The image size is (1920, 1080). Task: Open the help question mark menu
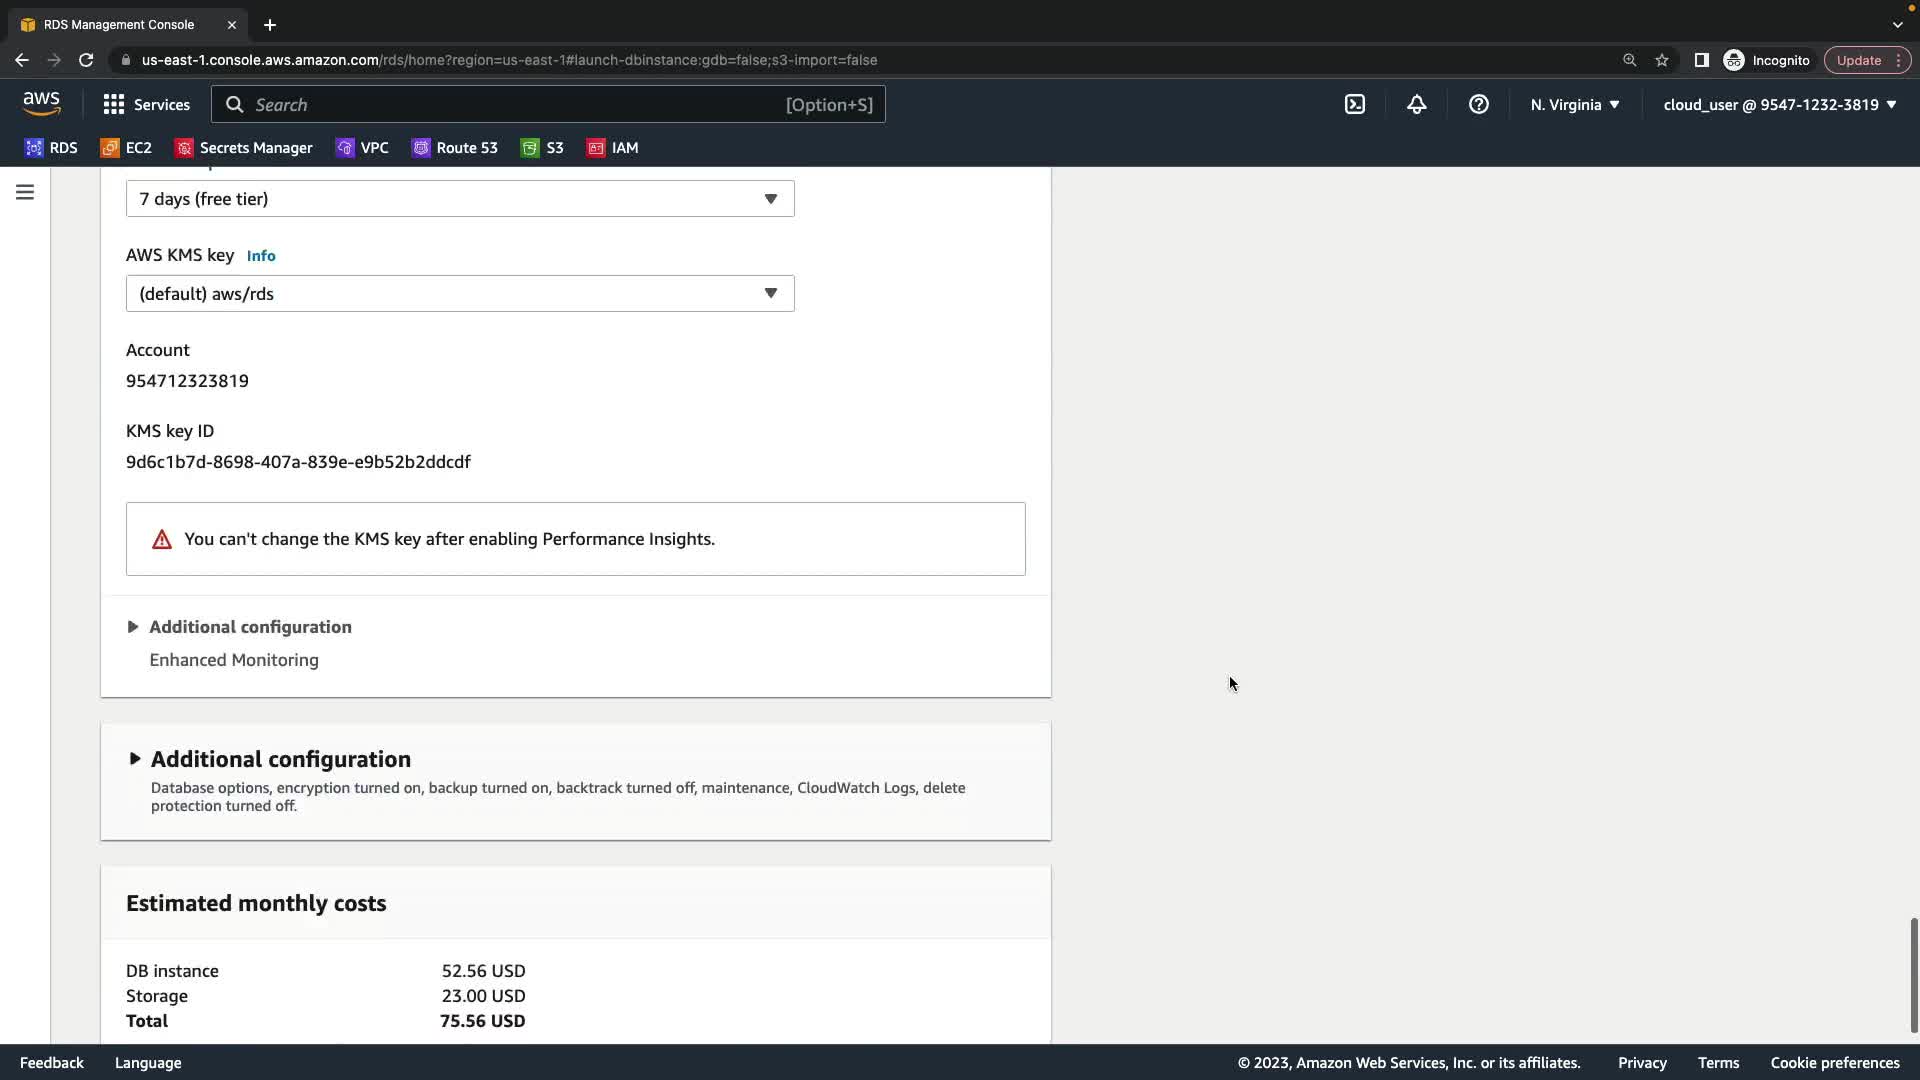click(1478, 104)
